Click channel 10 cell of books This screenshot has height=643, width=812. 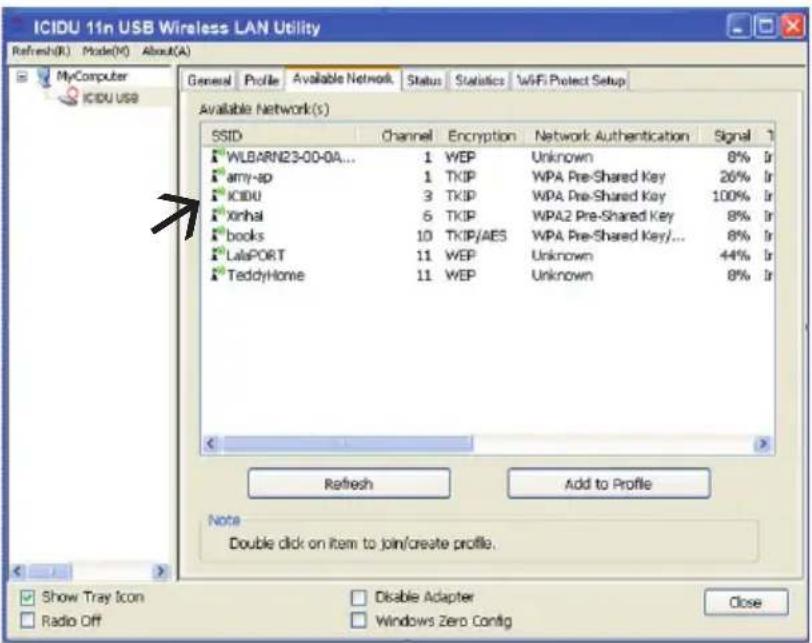pyautogui.click(x=424, y=235)
